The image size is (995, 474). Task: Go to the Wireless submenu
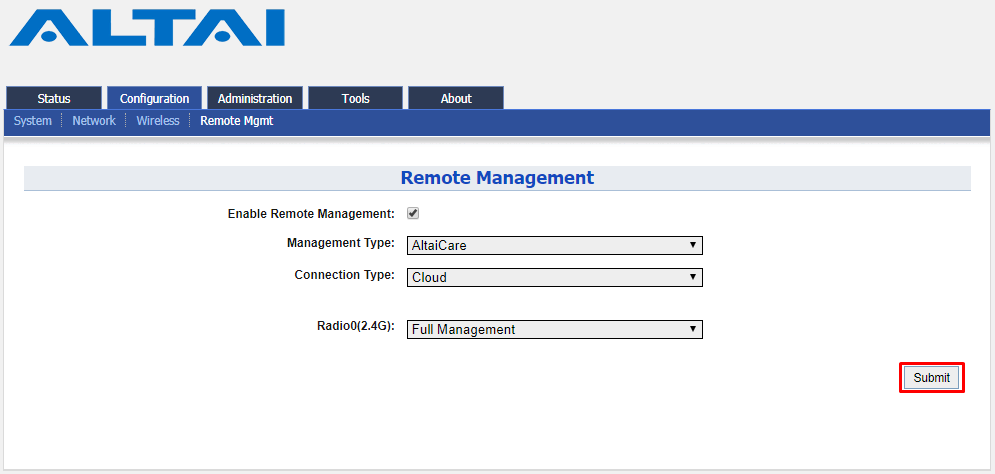tap(158, 121)
